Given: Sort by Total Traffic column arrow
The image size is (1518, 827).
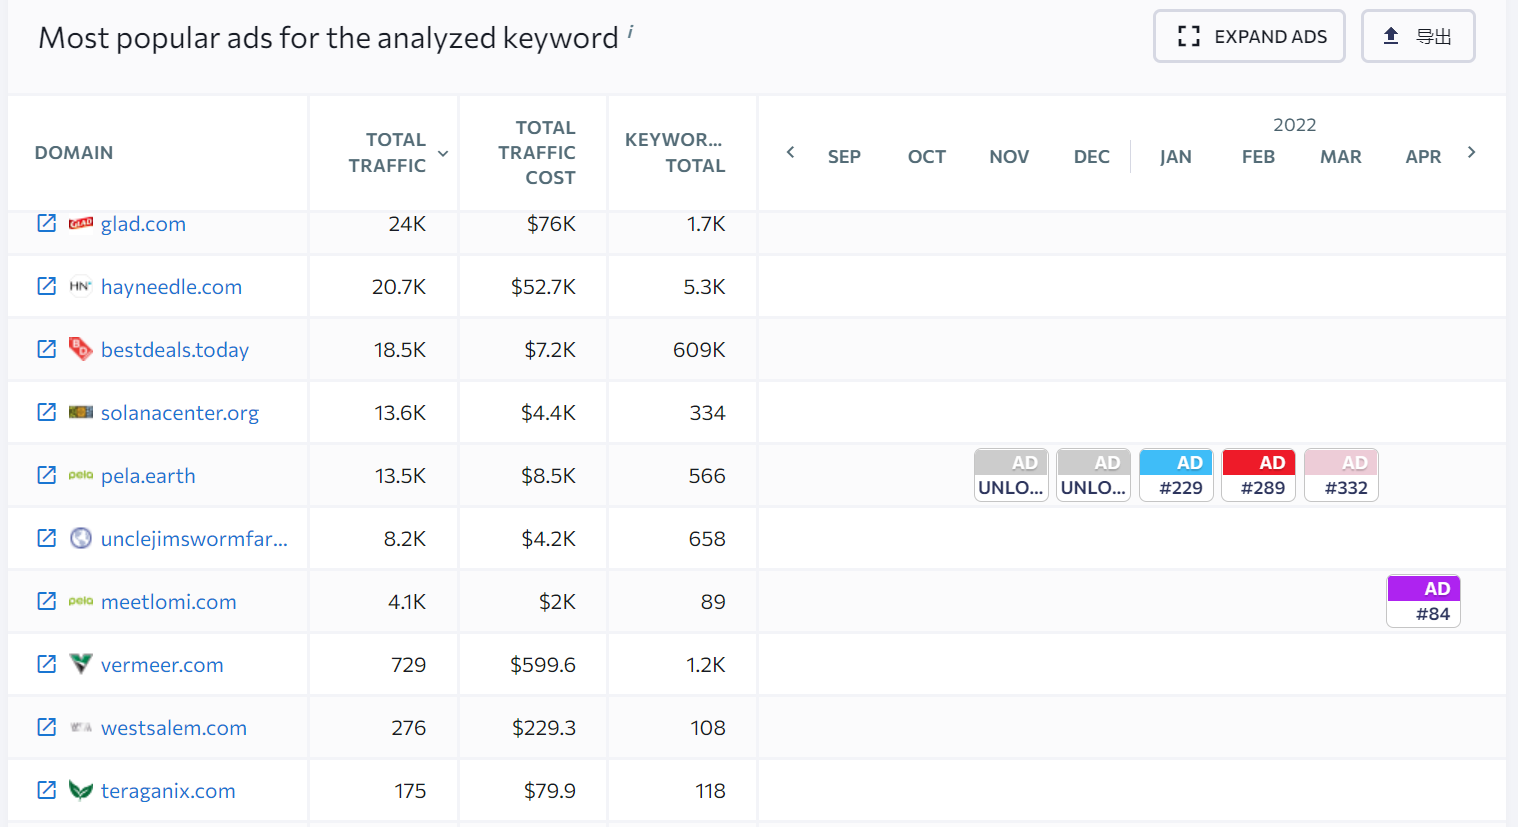Looking at the screenshot, I should pyautogui.click(x=443, y=153).
